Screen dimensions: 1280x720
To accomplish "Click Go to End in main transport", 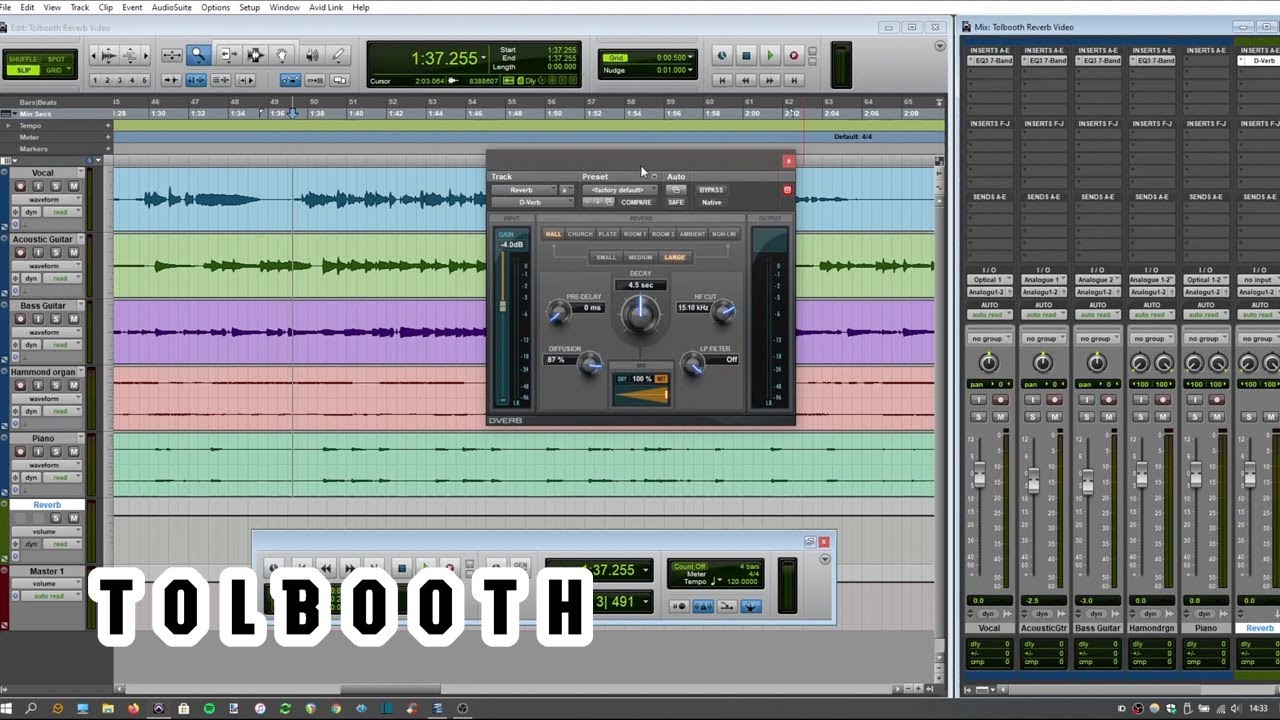I will [x=794, y=80].
